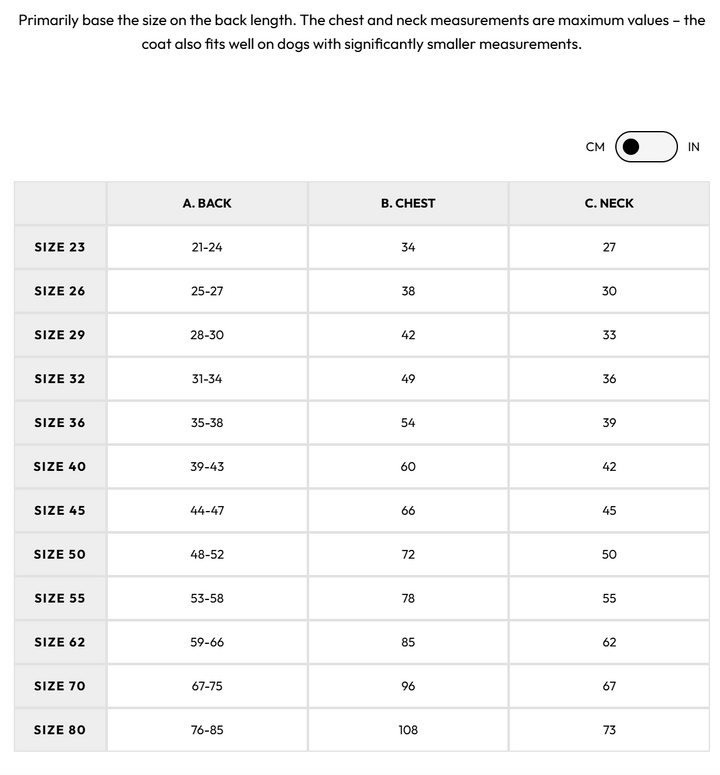The image size is (720, 775).
Task: Click the 21-24 back length cell
Action: point(207,247)
